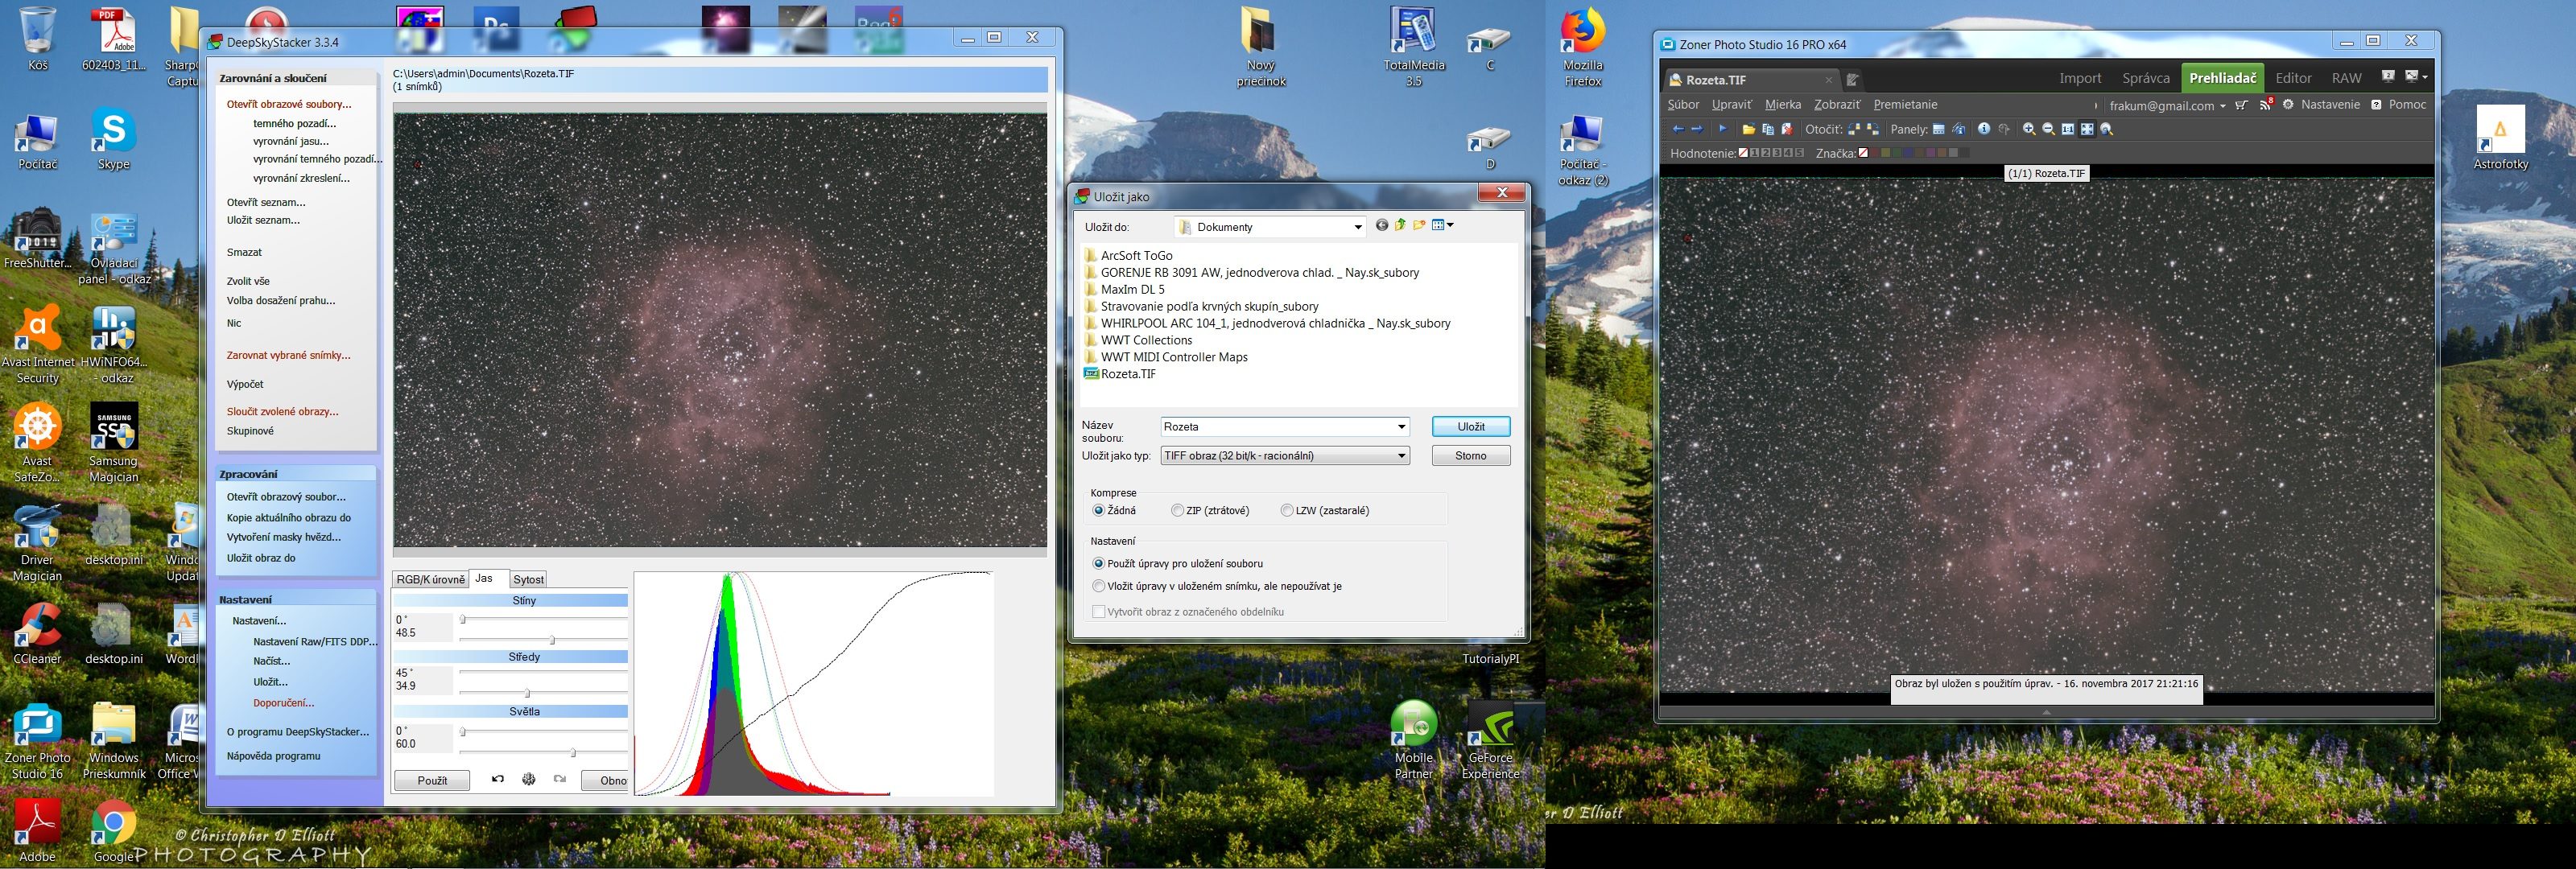Rotate image right with Otočiť icon
Image resolution: width=2576 pixels, height=869 pixels.
pos(1873,129)
